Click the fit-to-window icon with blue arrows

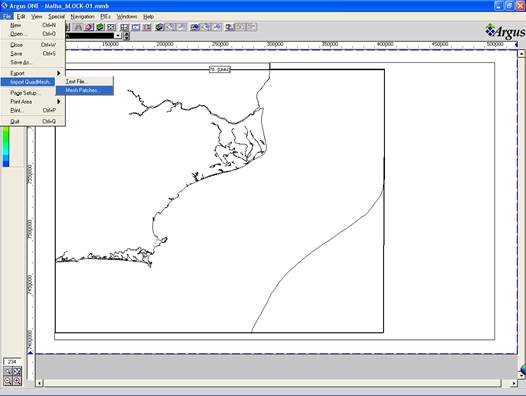(x=17, y=372)
